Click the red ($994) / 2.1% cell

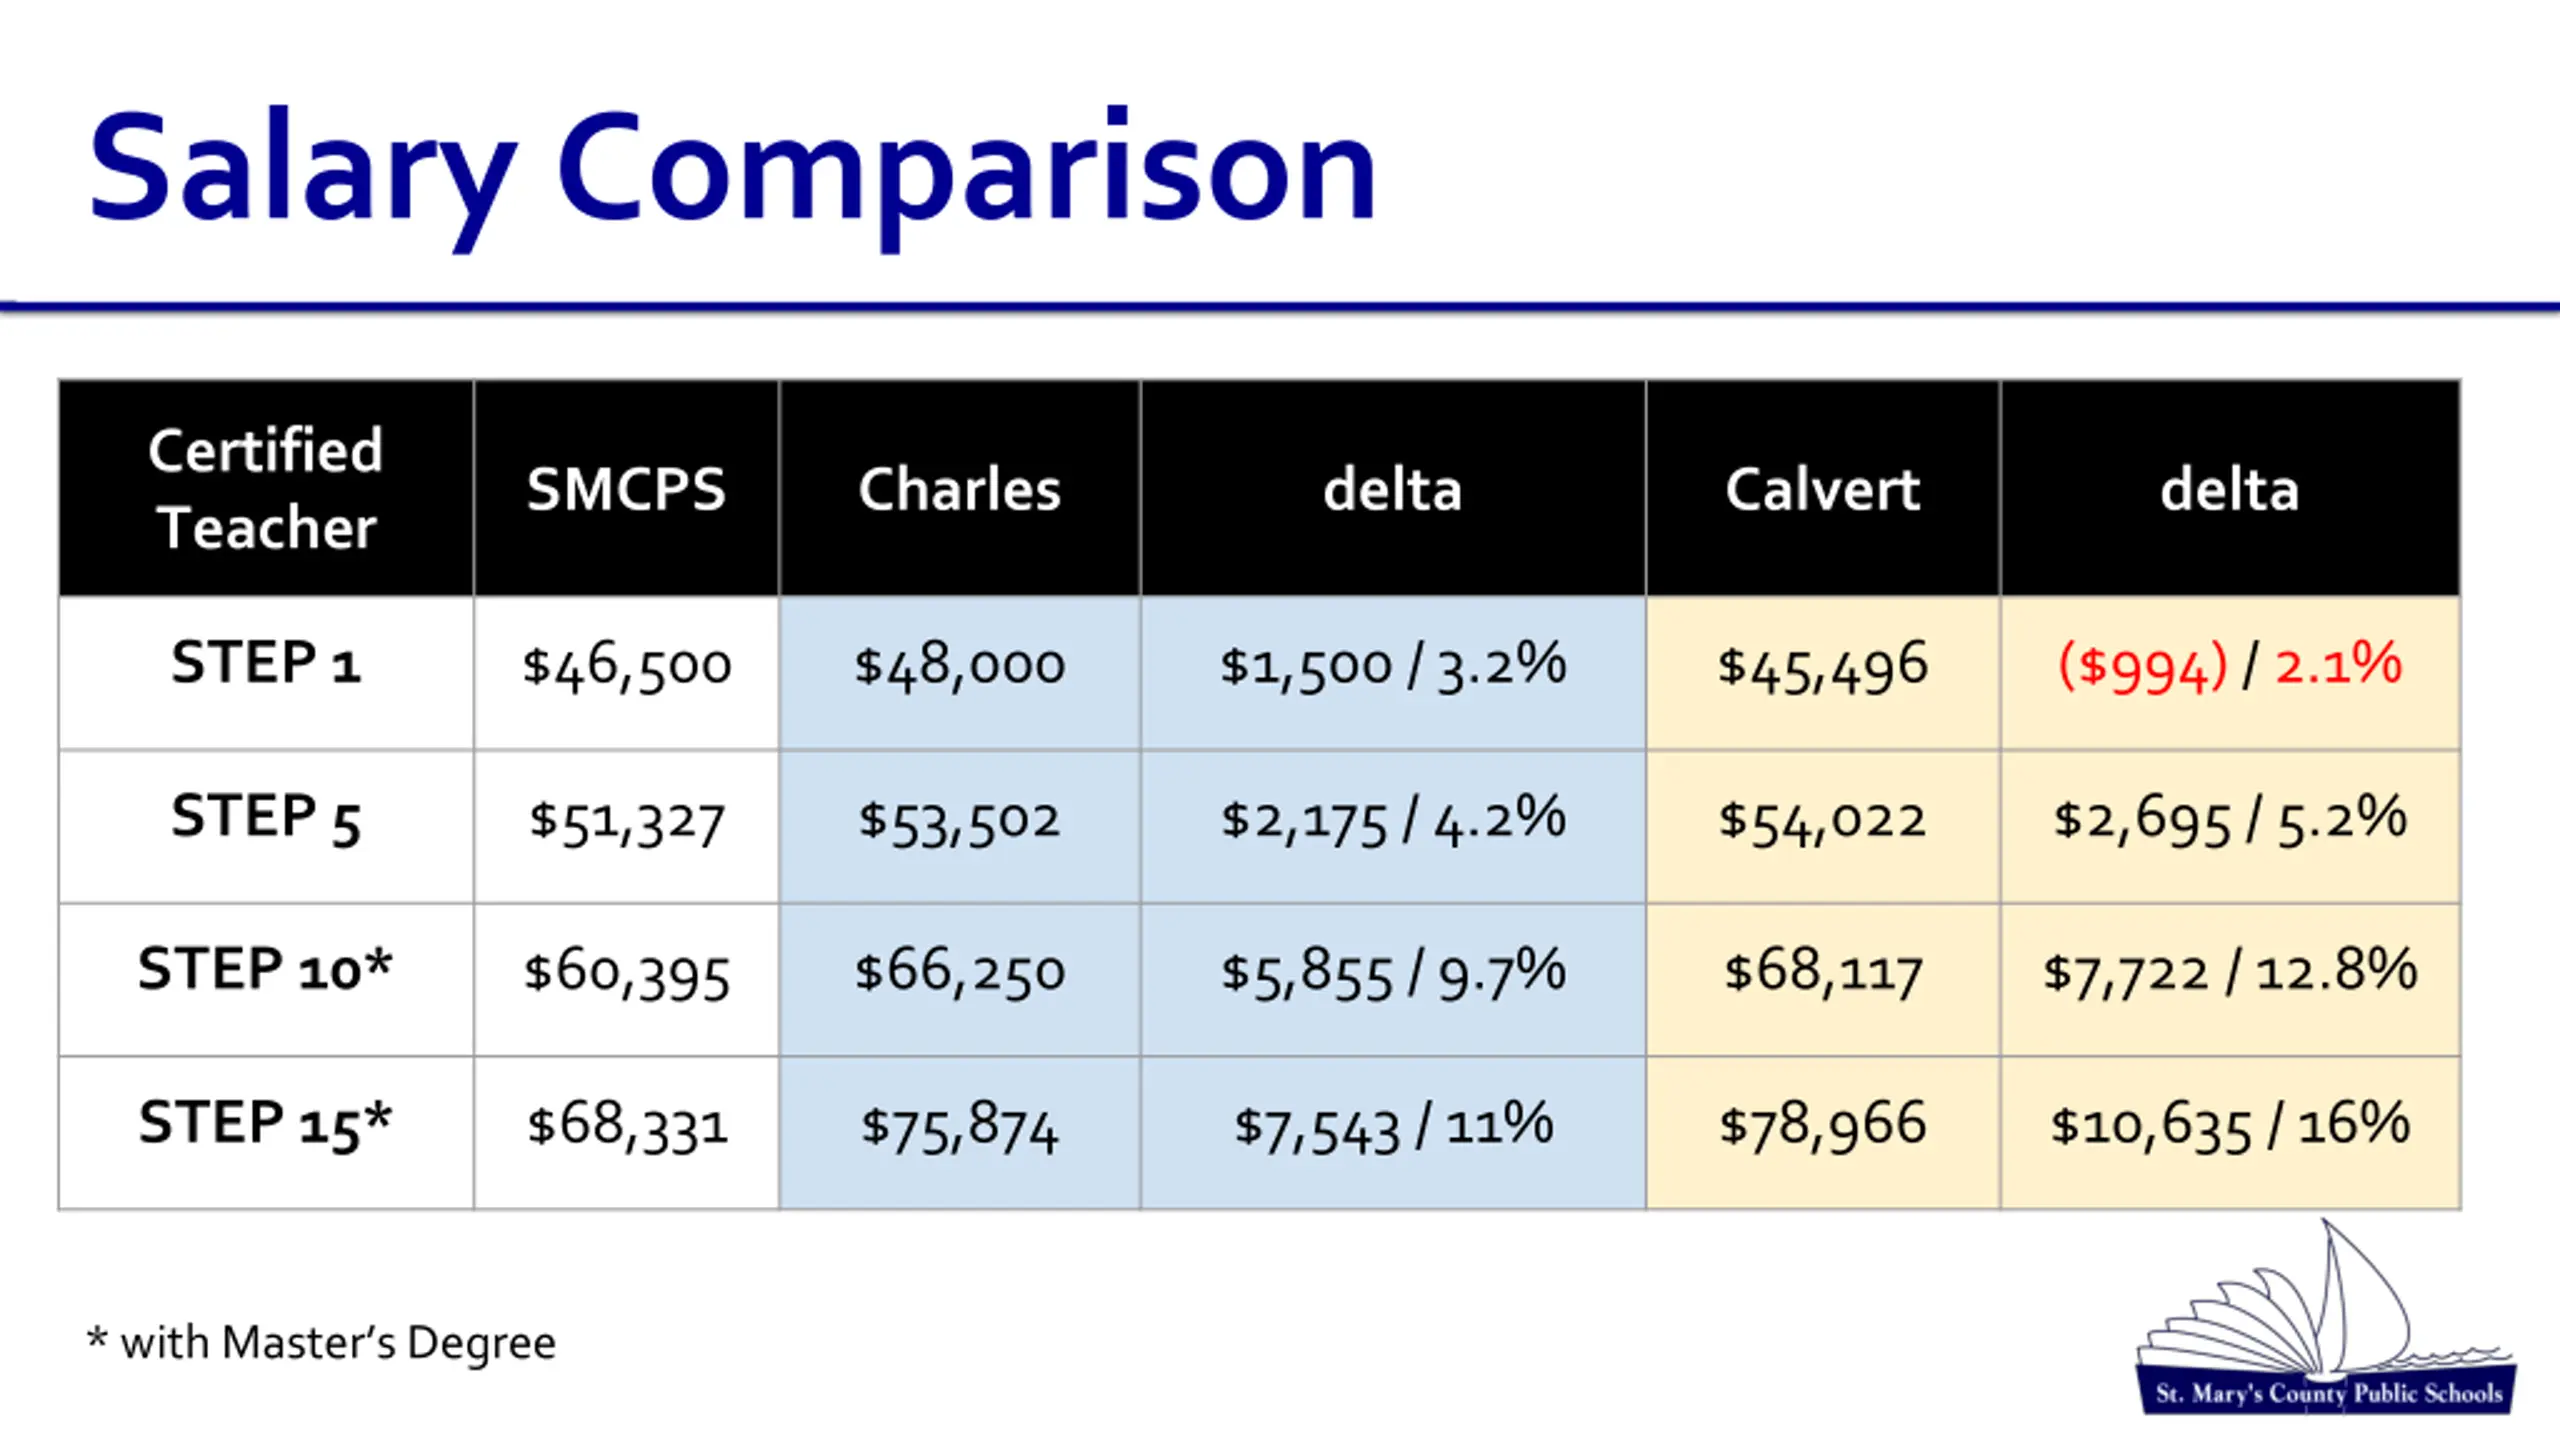pyautogui.click(x=2230, y=673)
